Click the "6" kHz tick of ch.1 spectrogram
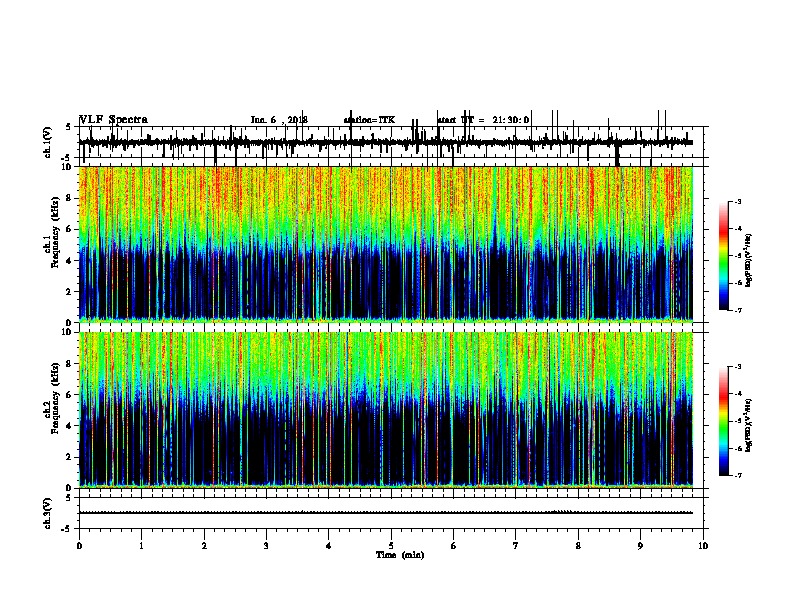Image resolution: width=792 pixels, height=612 pixels. click(x=70, y=229)
